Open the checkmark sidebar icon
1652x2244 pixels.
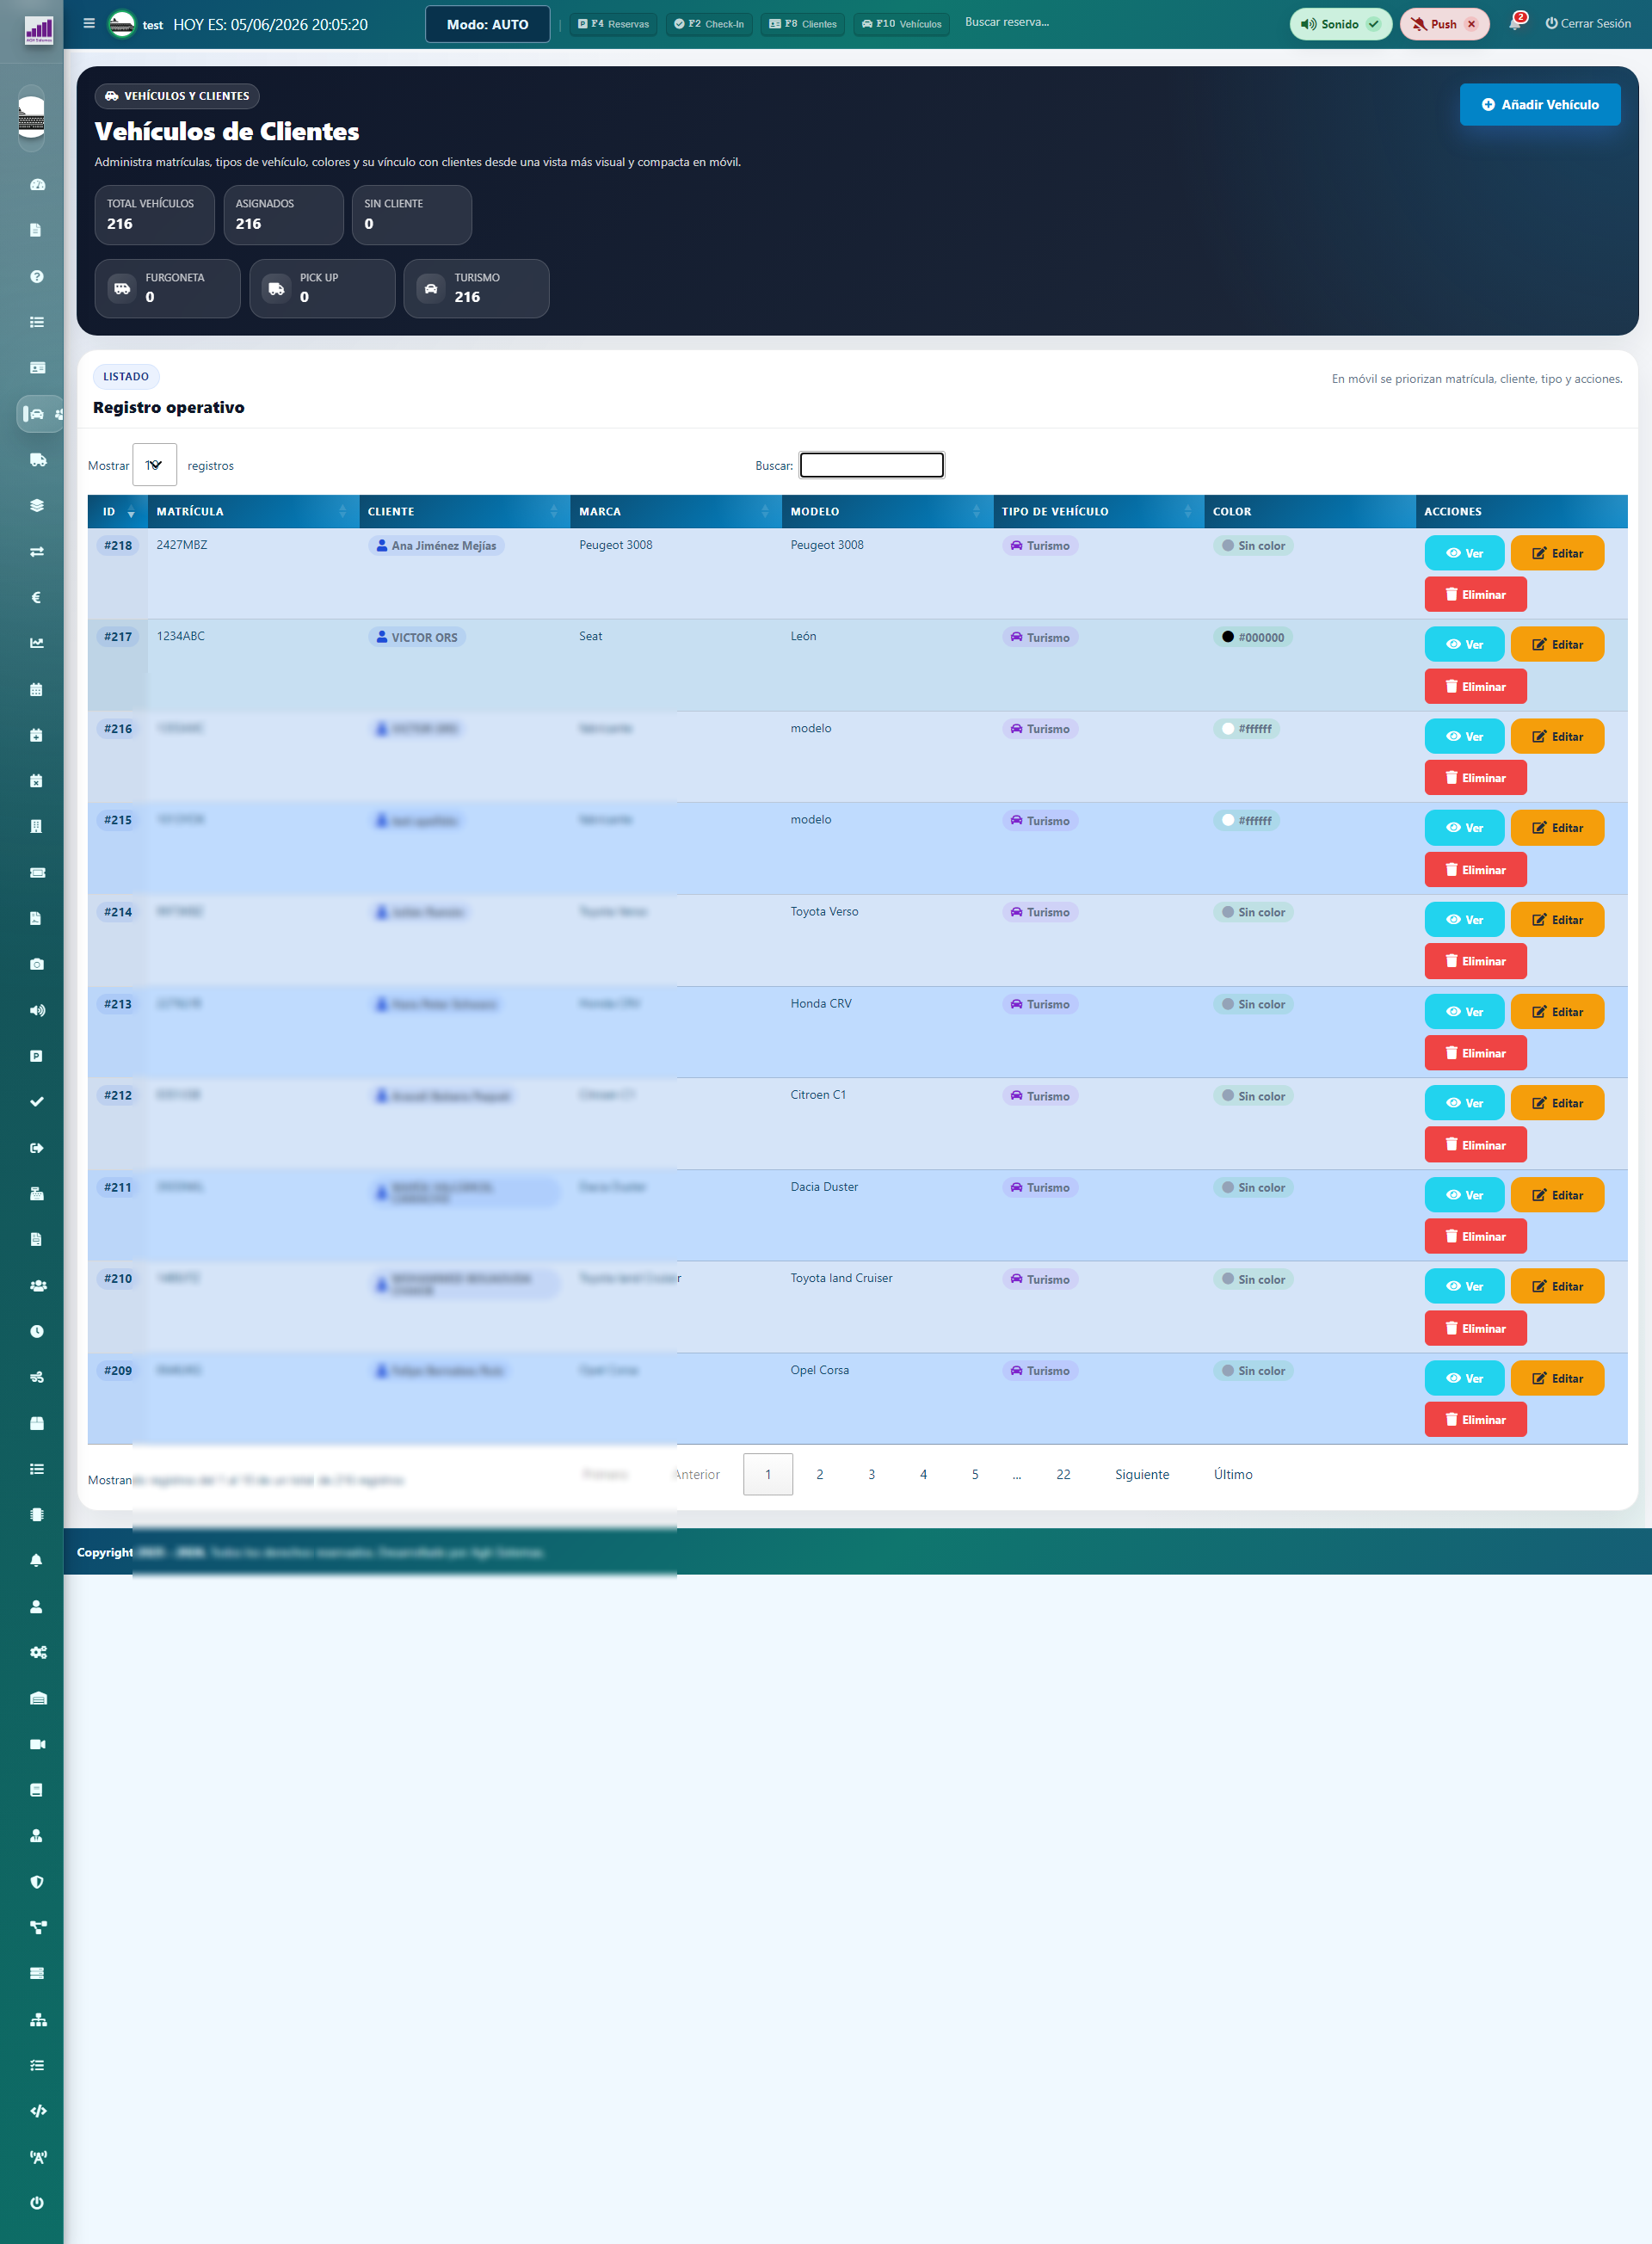37,1102
